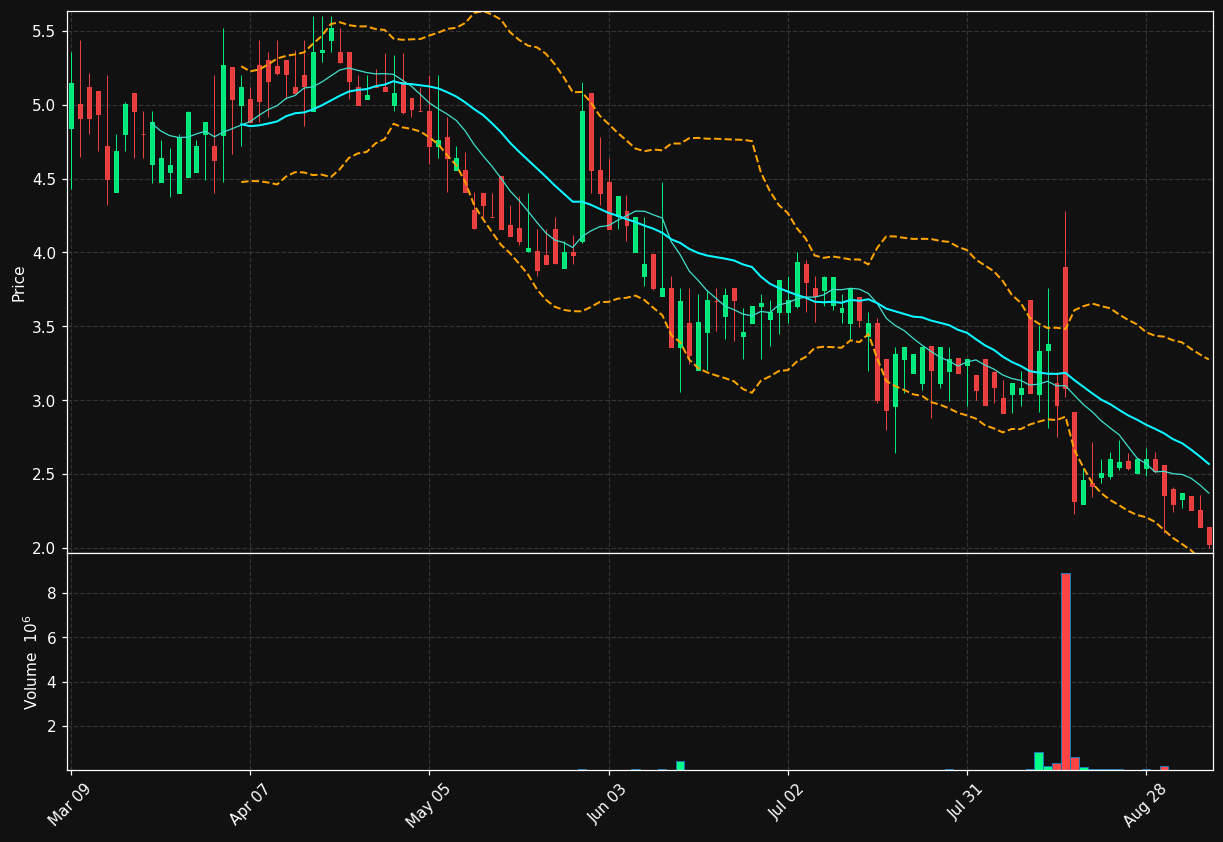1223x842 pixels.
Task: Click the Price axis title
Action: [19, 283]
